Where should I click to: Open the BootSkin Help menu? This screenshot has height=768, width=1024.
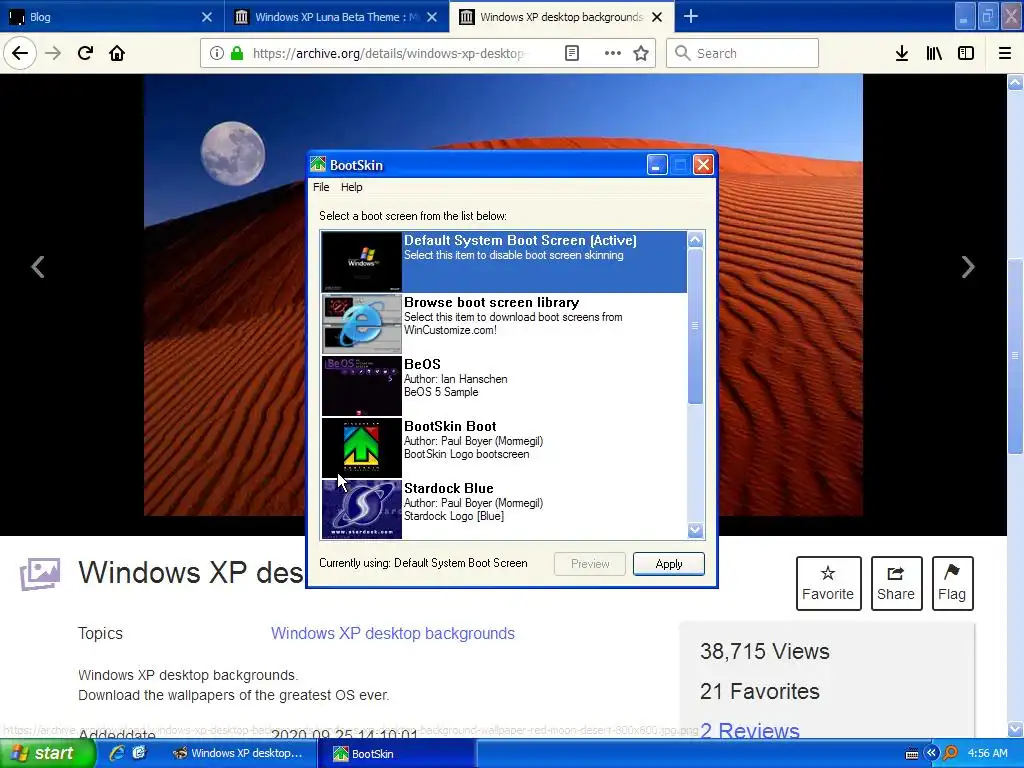click(351, 187)
